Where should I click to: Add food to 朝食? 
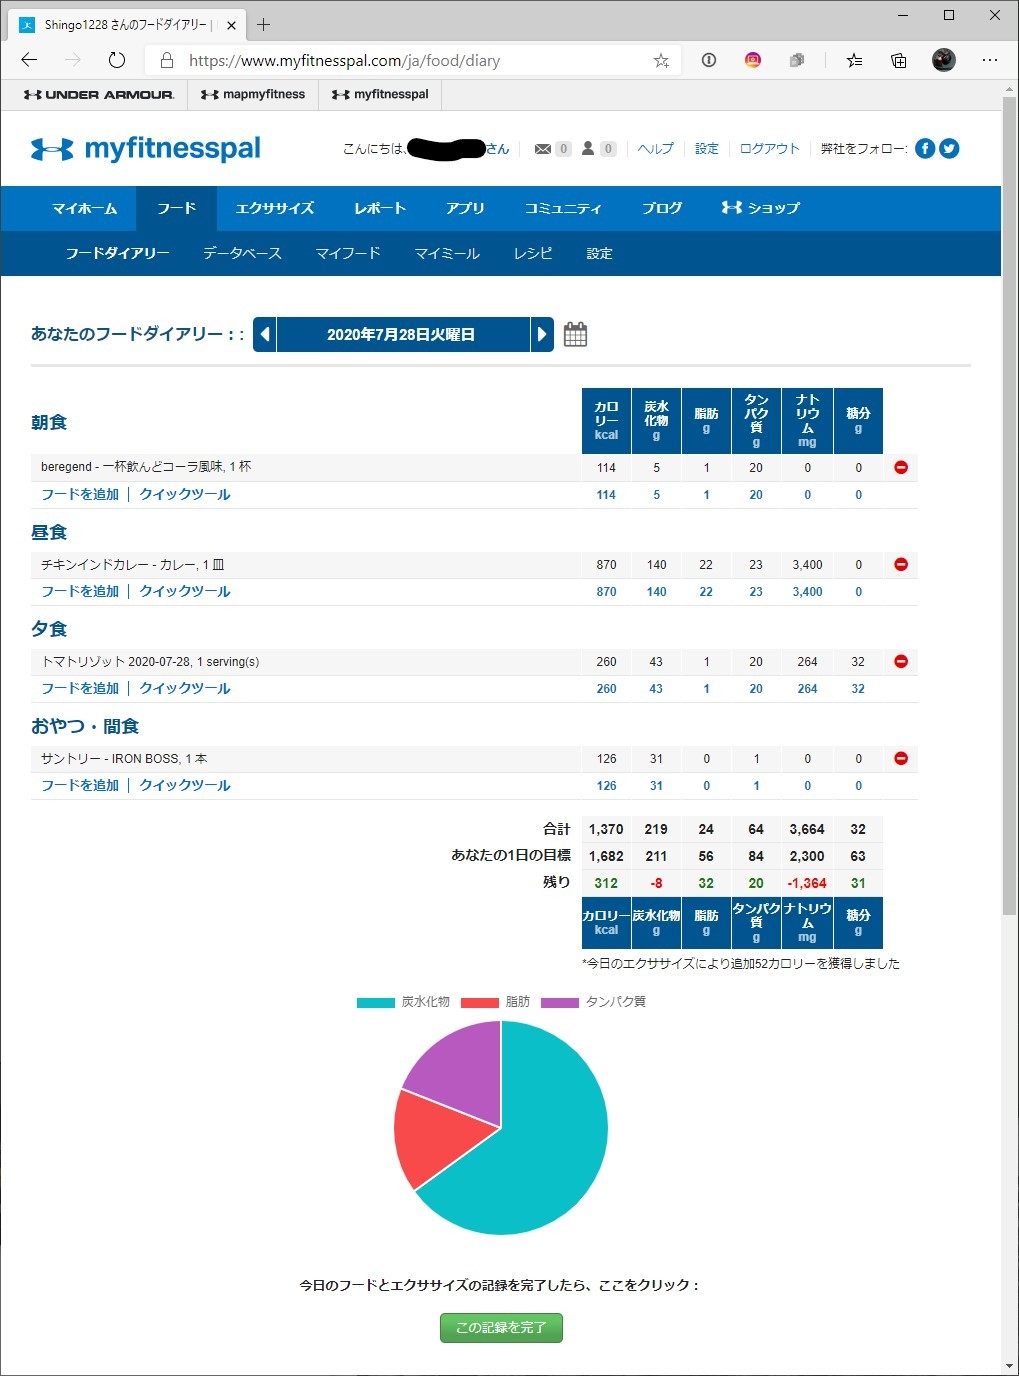click(x=80, y=494)
